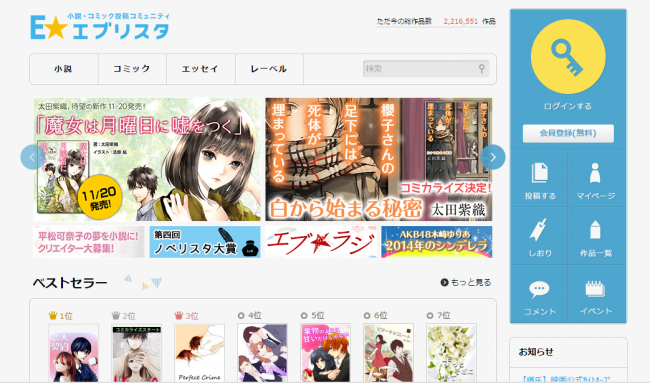Viewport: 650px width, 383px height.
Task: Click the red crown 3位 rank
Action: coord(179,316)
